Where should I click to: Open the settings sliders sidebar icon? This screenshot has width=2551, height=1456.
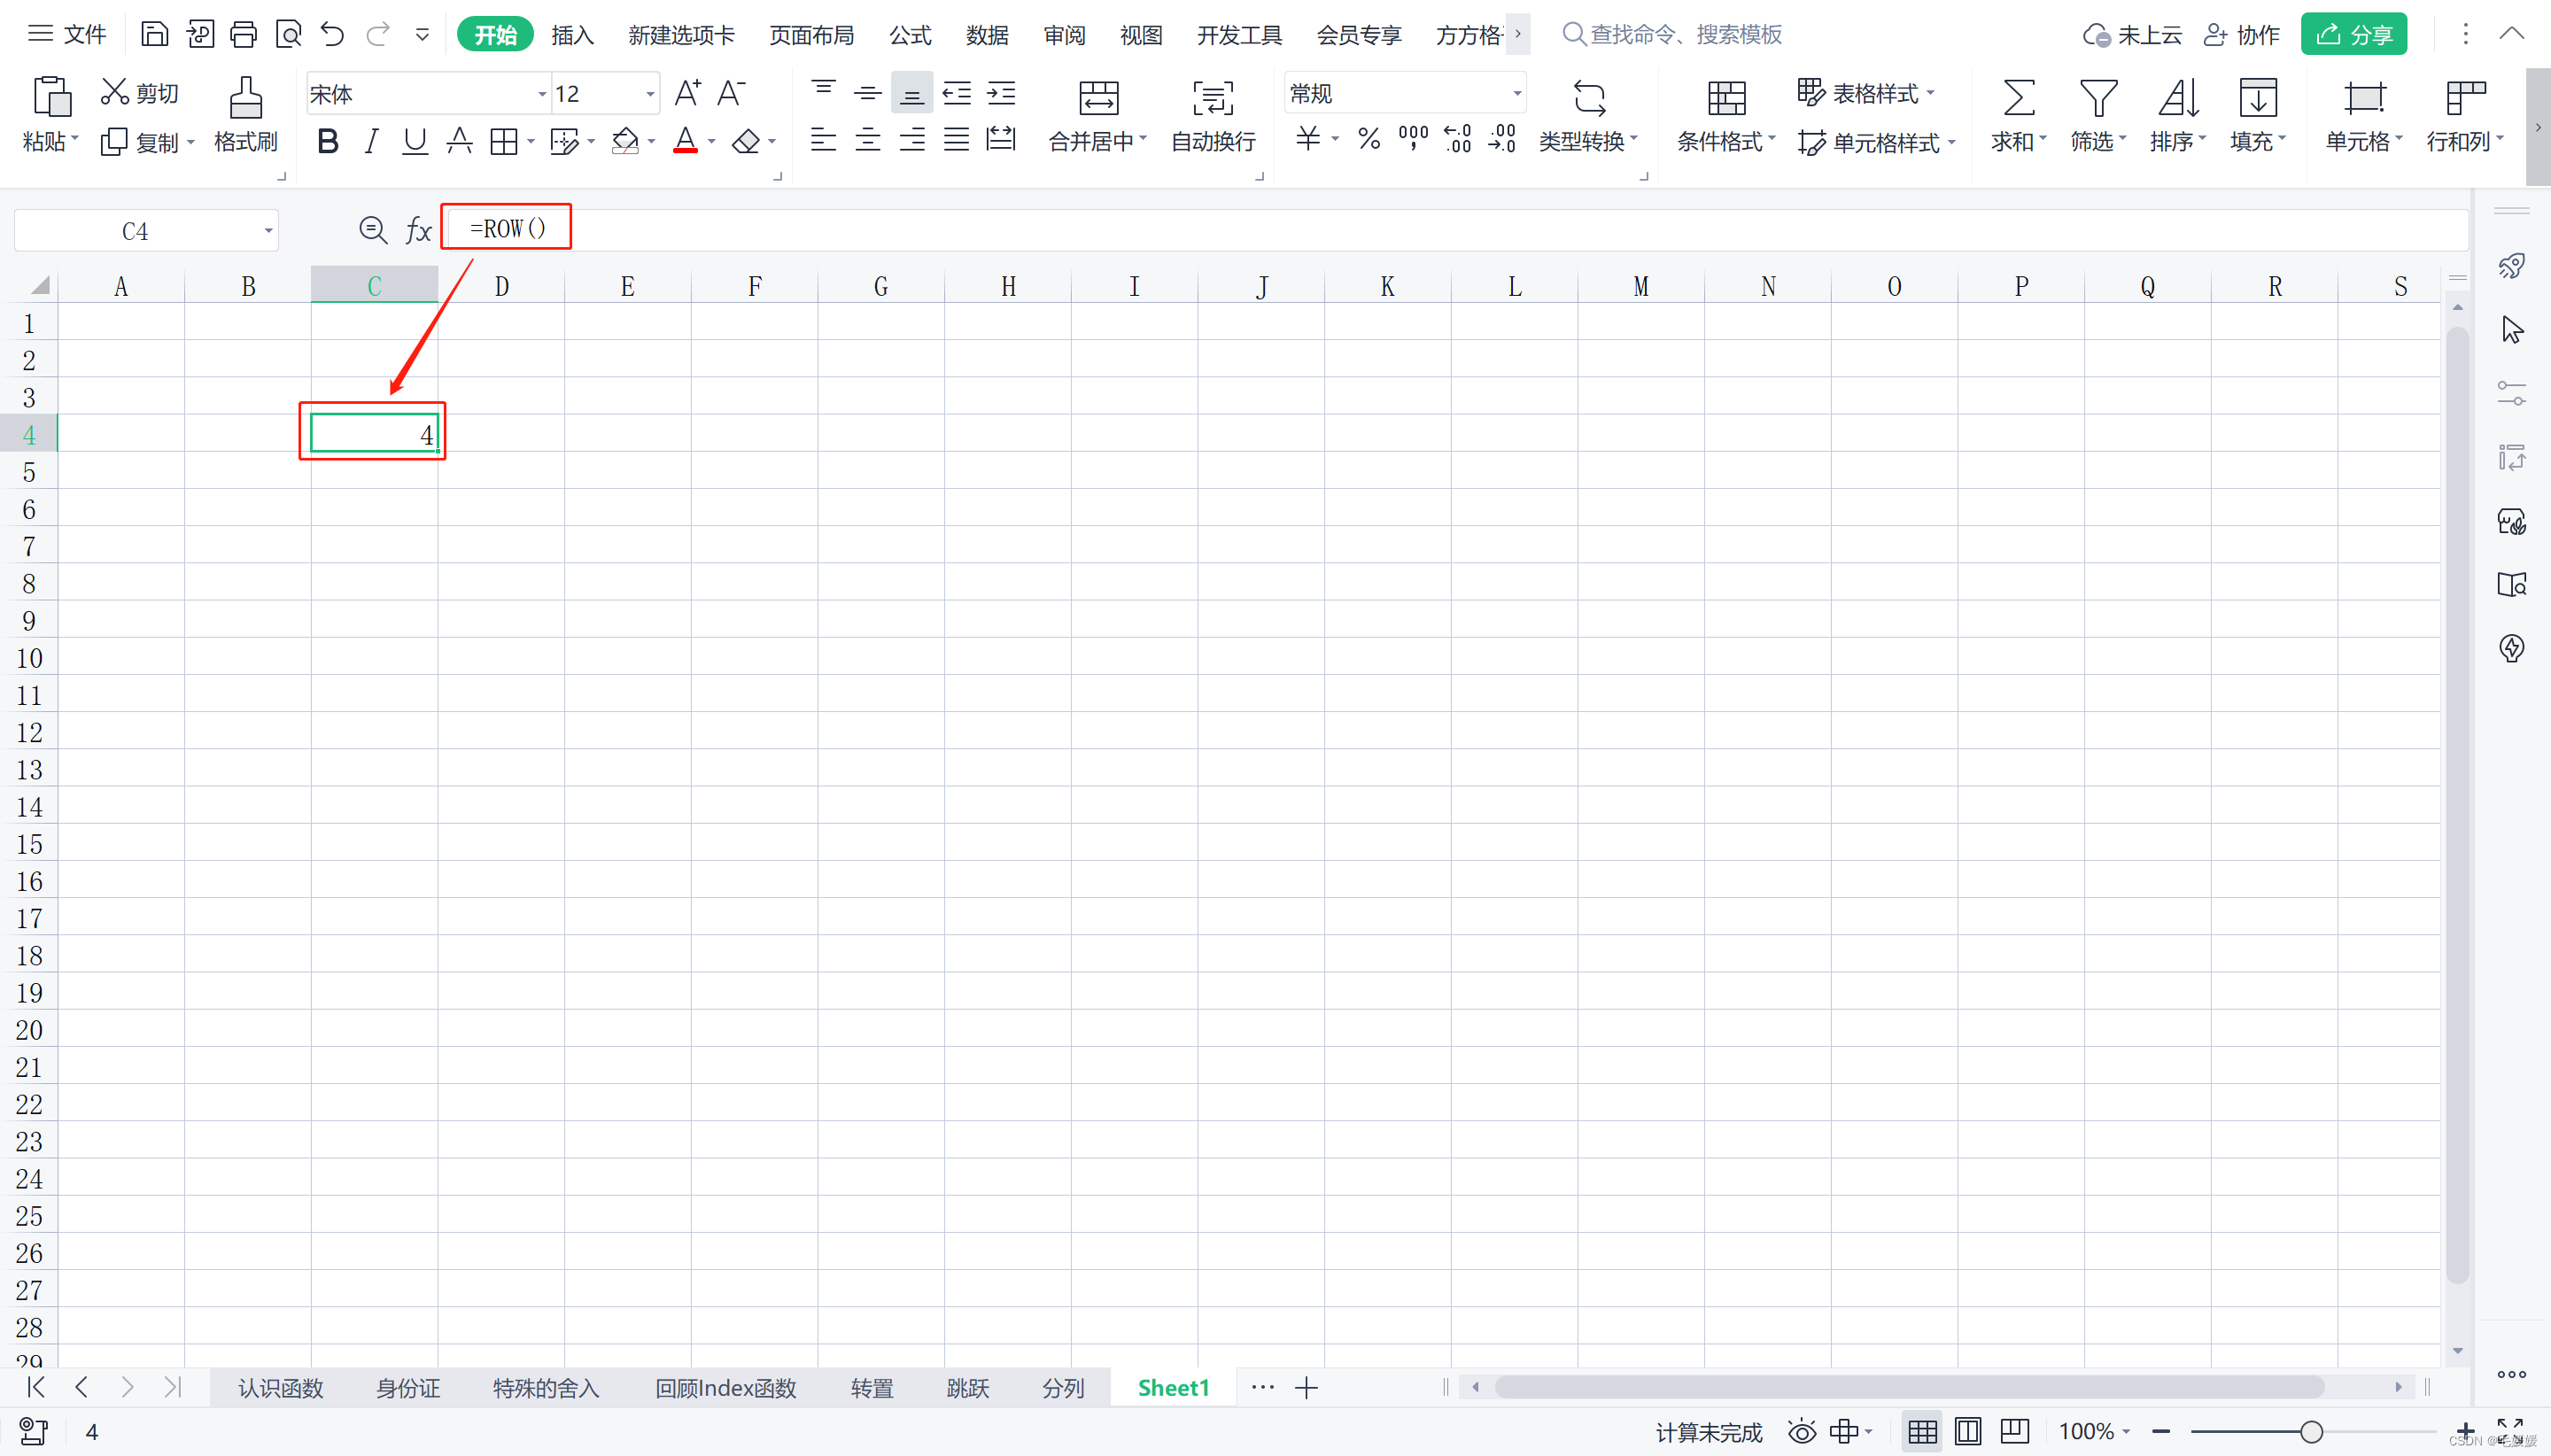coord(2512,393)
